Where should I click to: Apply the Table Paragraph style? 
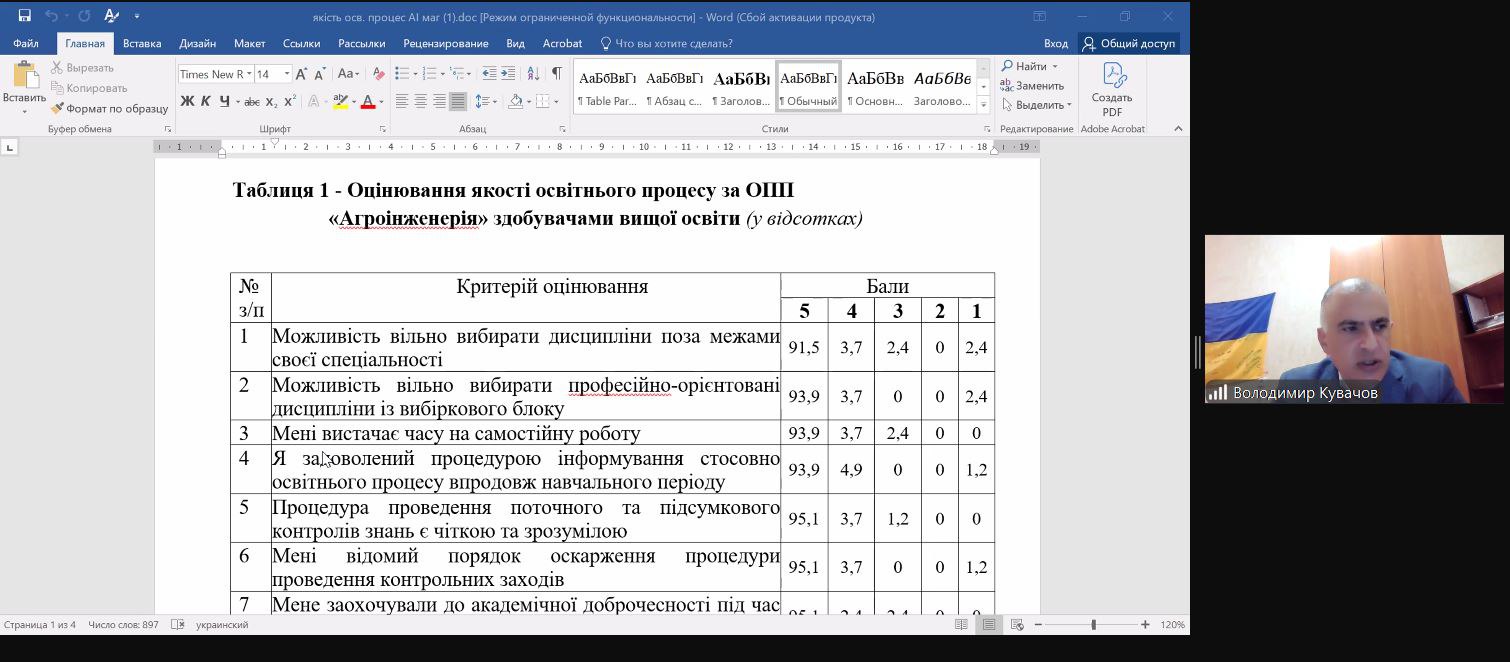pyautogui.click(x=607, y=87)
